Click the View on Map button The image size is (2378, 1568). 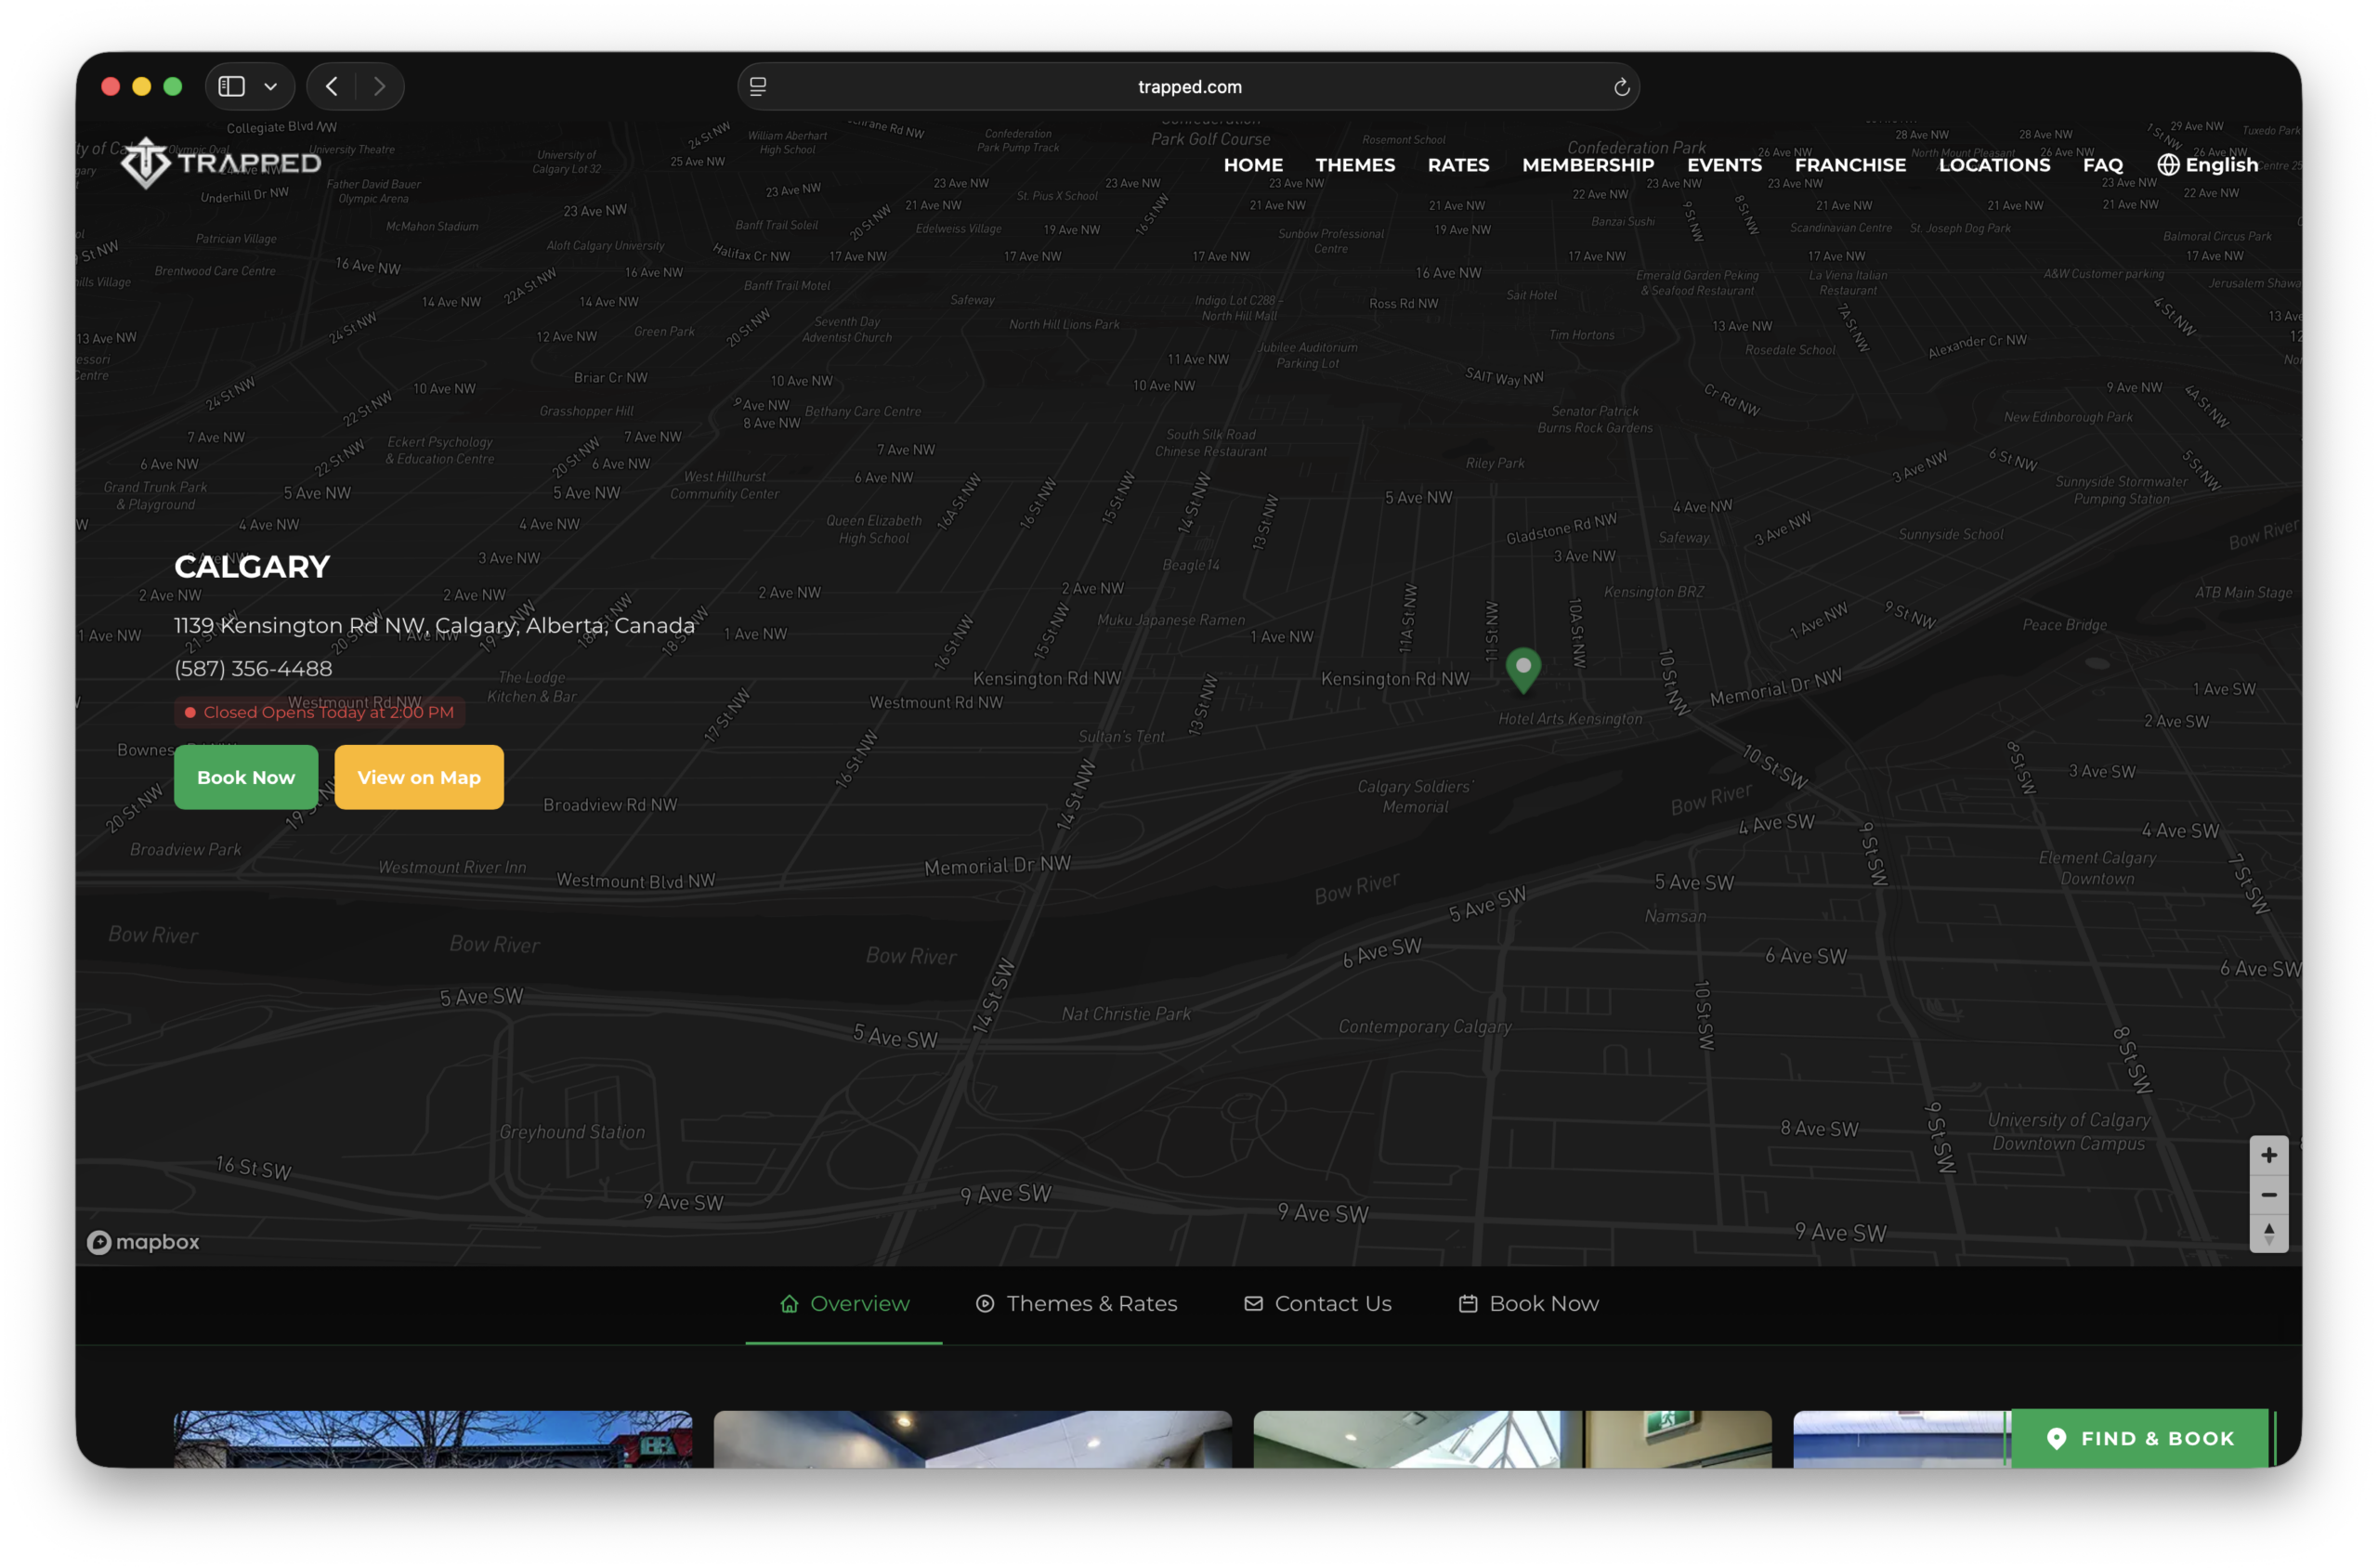419,777
